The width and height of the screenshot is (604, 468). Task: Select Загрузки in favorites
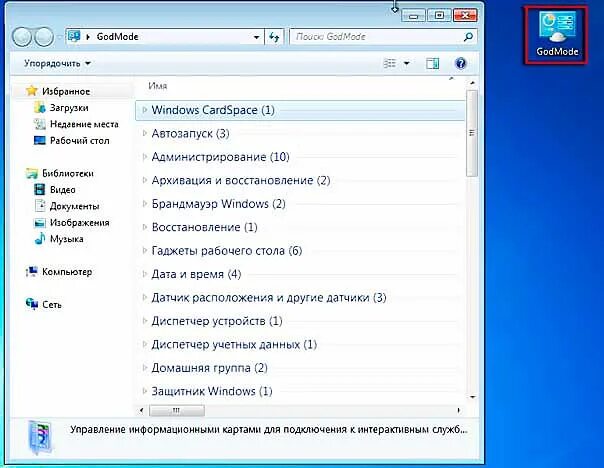[x=69, y=108]
